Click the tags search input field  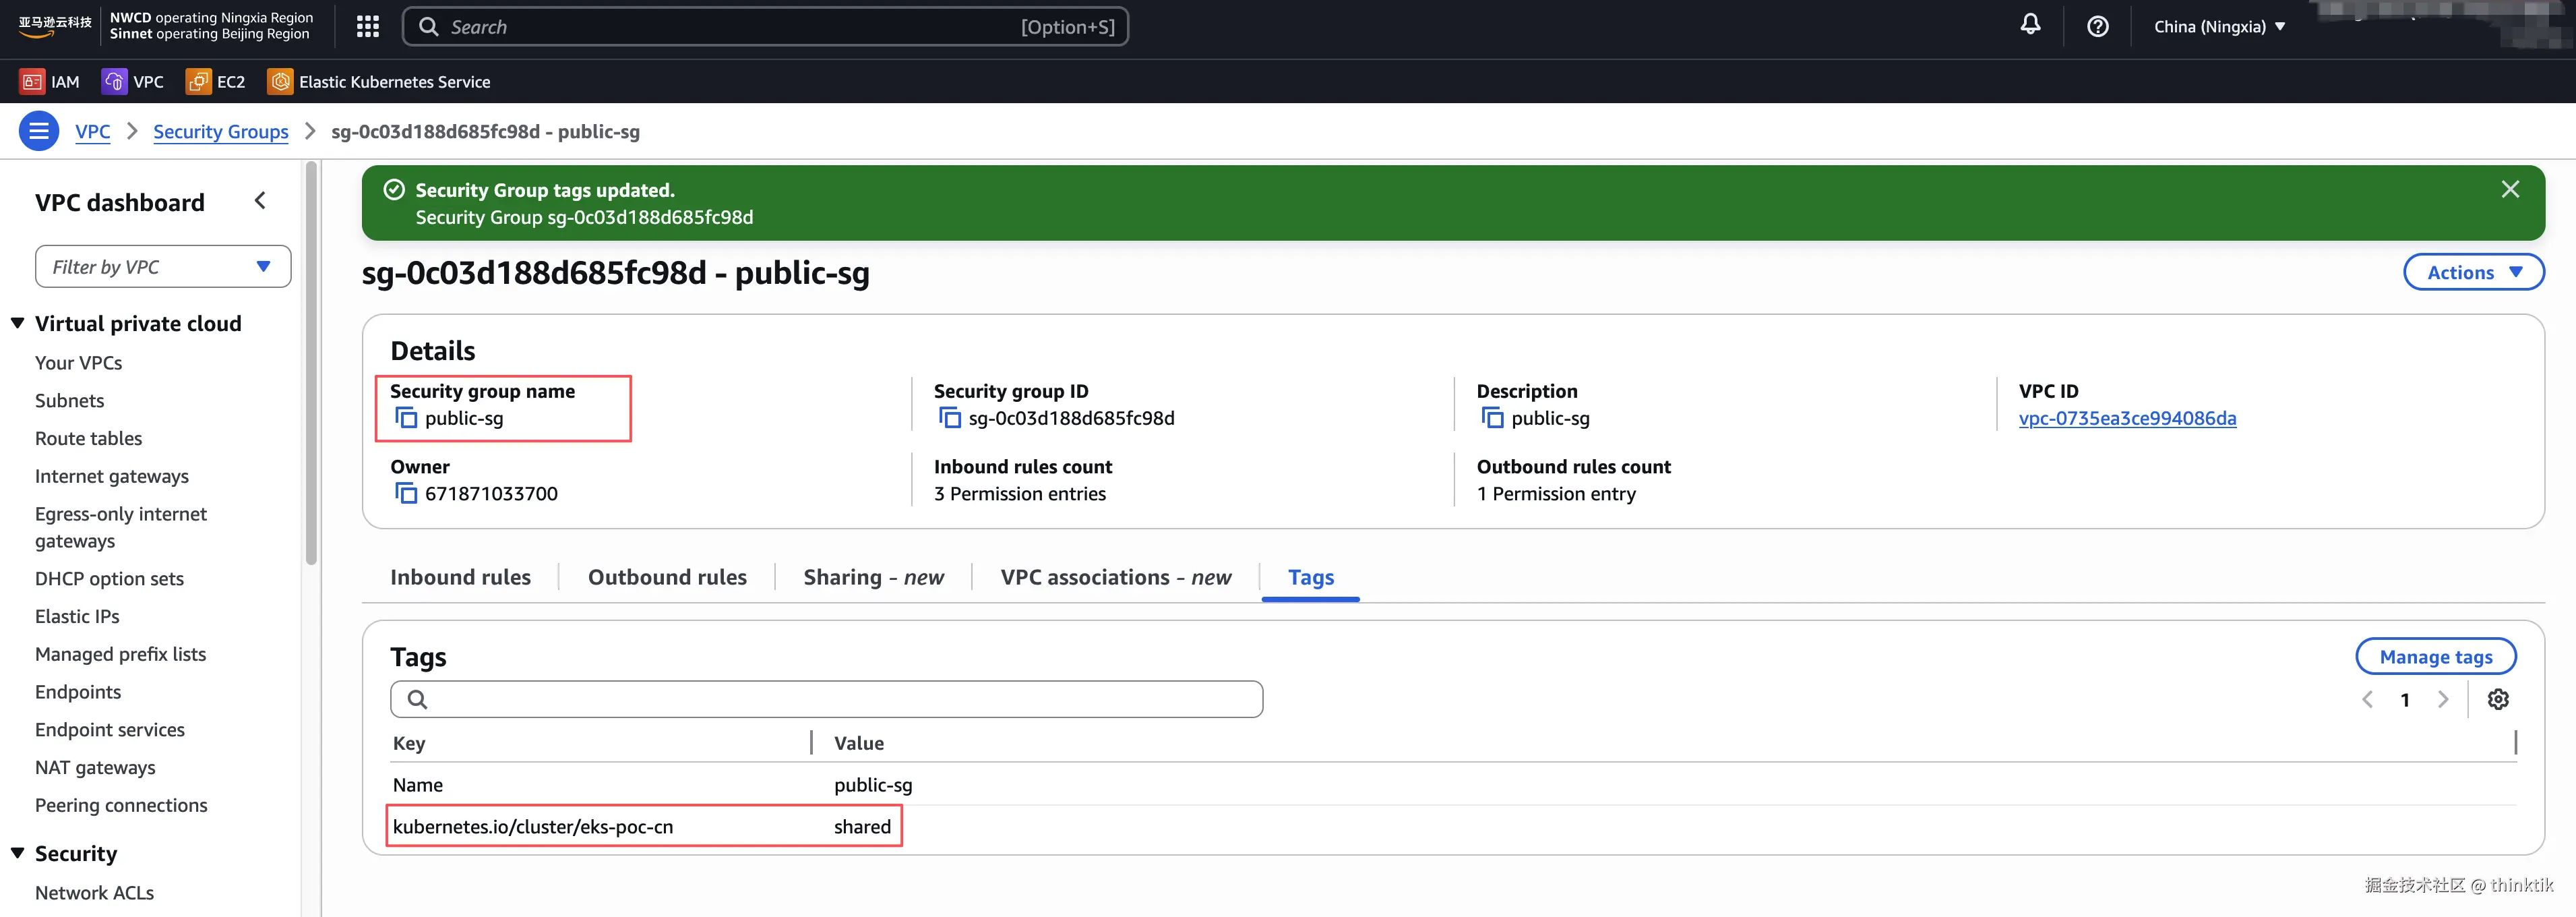coord(826,699)
